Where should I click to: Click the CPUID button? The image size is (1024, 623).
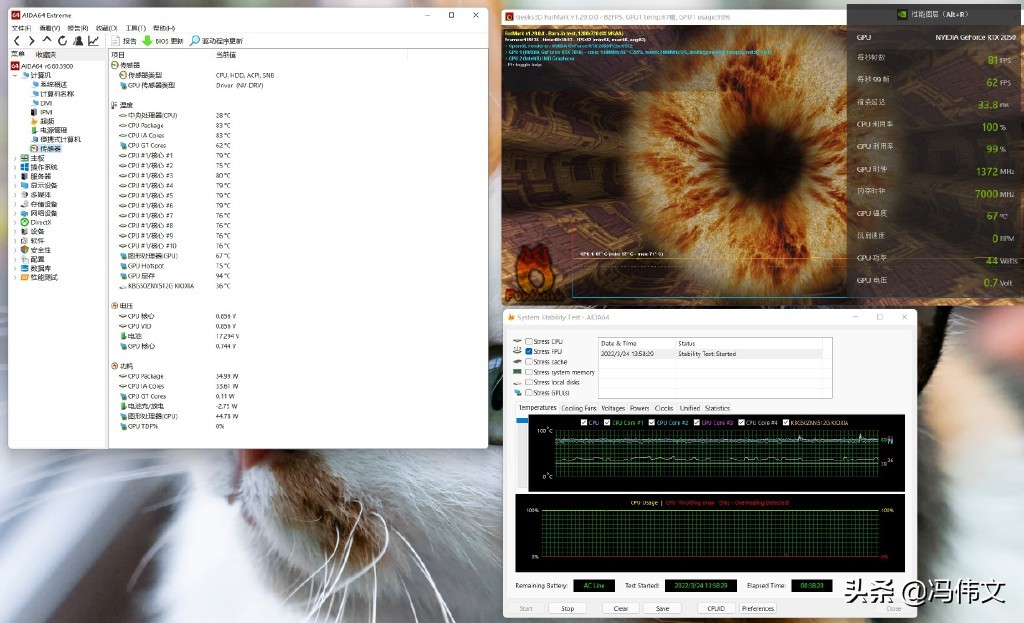pyautogui.click(x=716, y=608)
